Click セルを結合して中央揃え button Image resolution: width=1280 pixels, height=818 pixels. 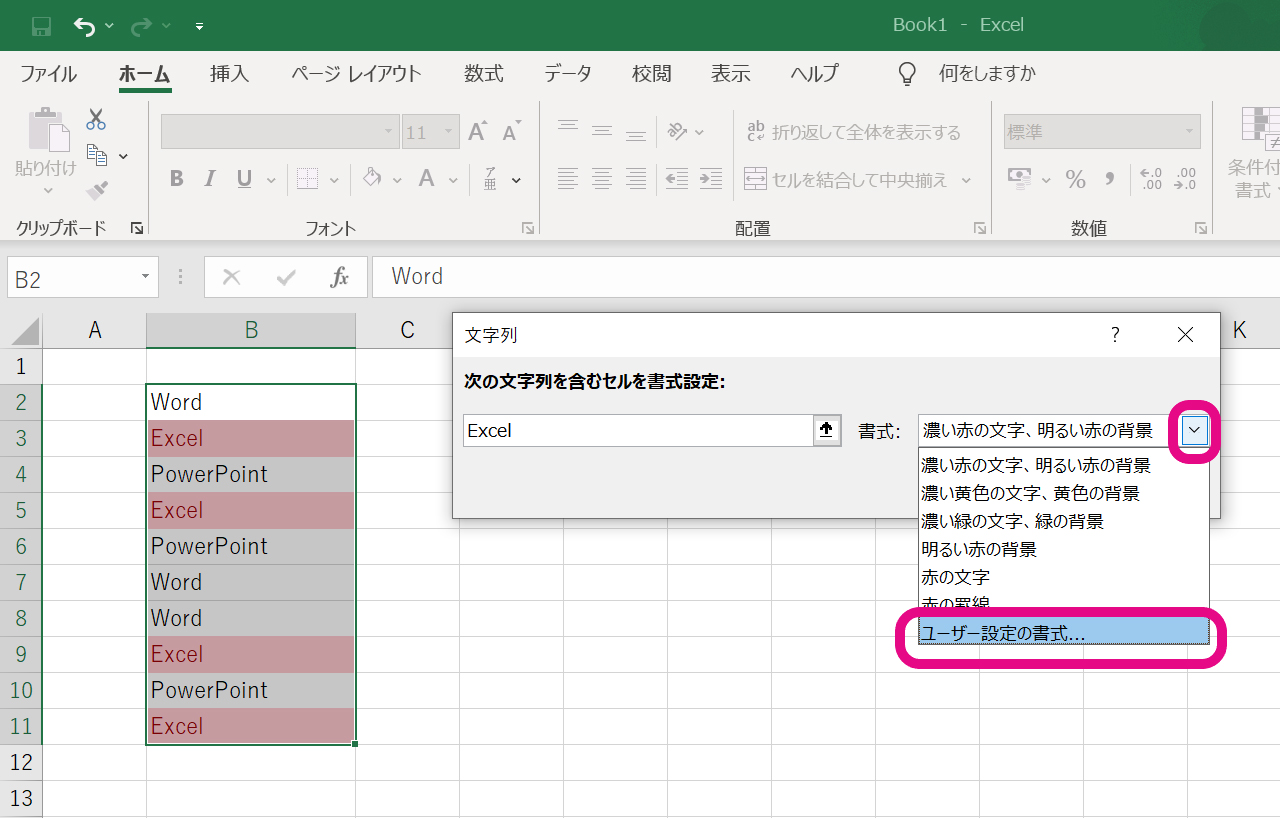(x=846, y=180)
